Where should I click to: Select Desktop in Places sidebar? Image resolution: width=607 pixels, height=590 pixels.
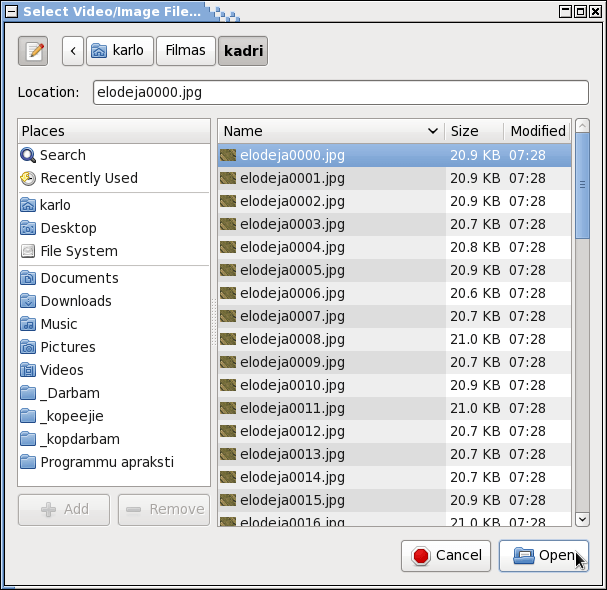[x=114, y=228]
